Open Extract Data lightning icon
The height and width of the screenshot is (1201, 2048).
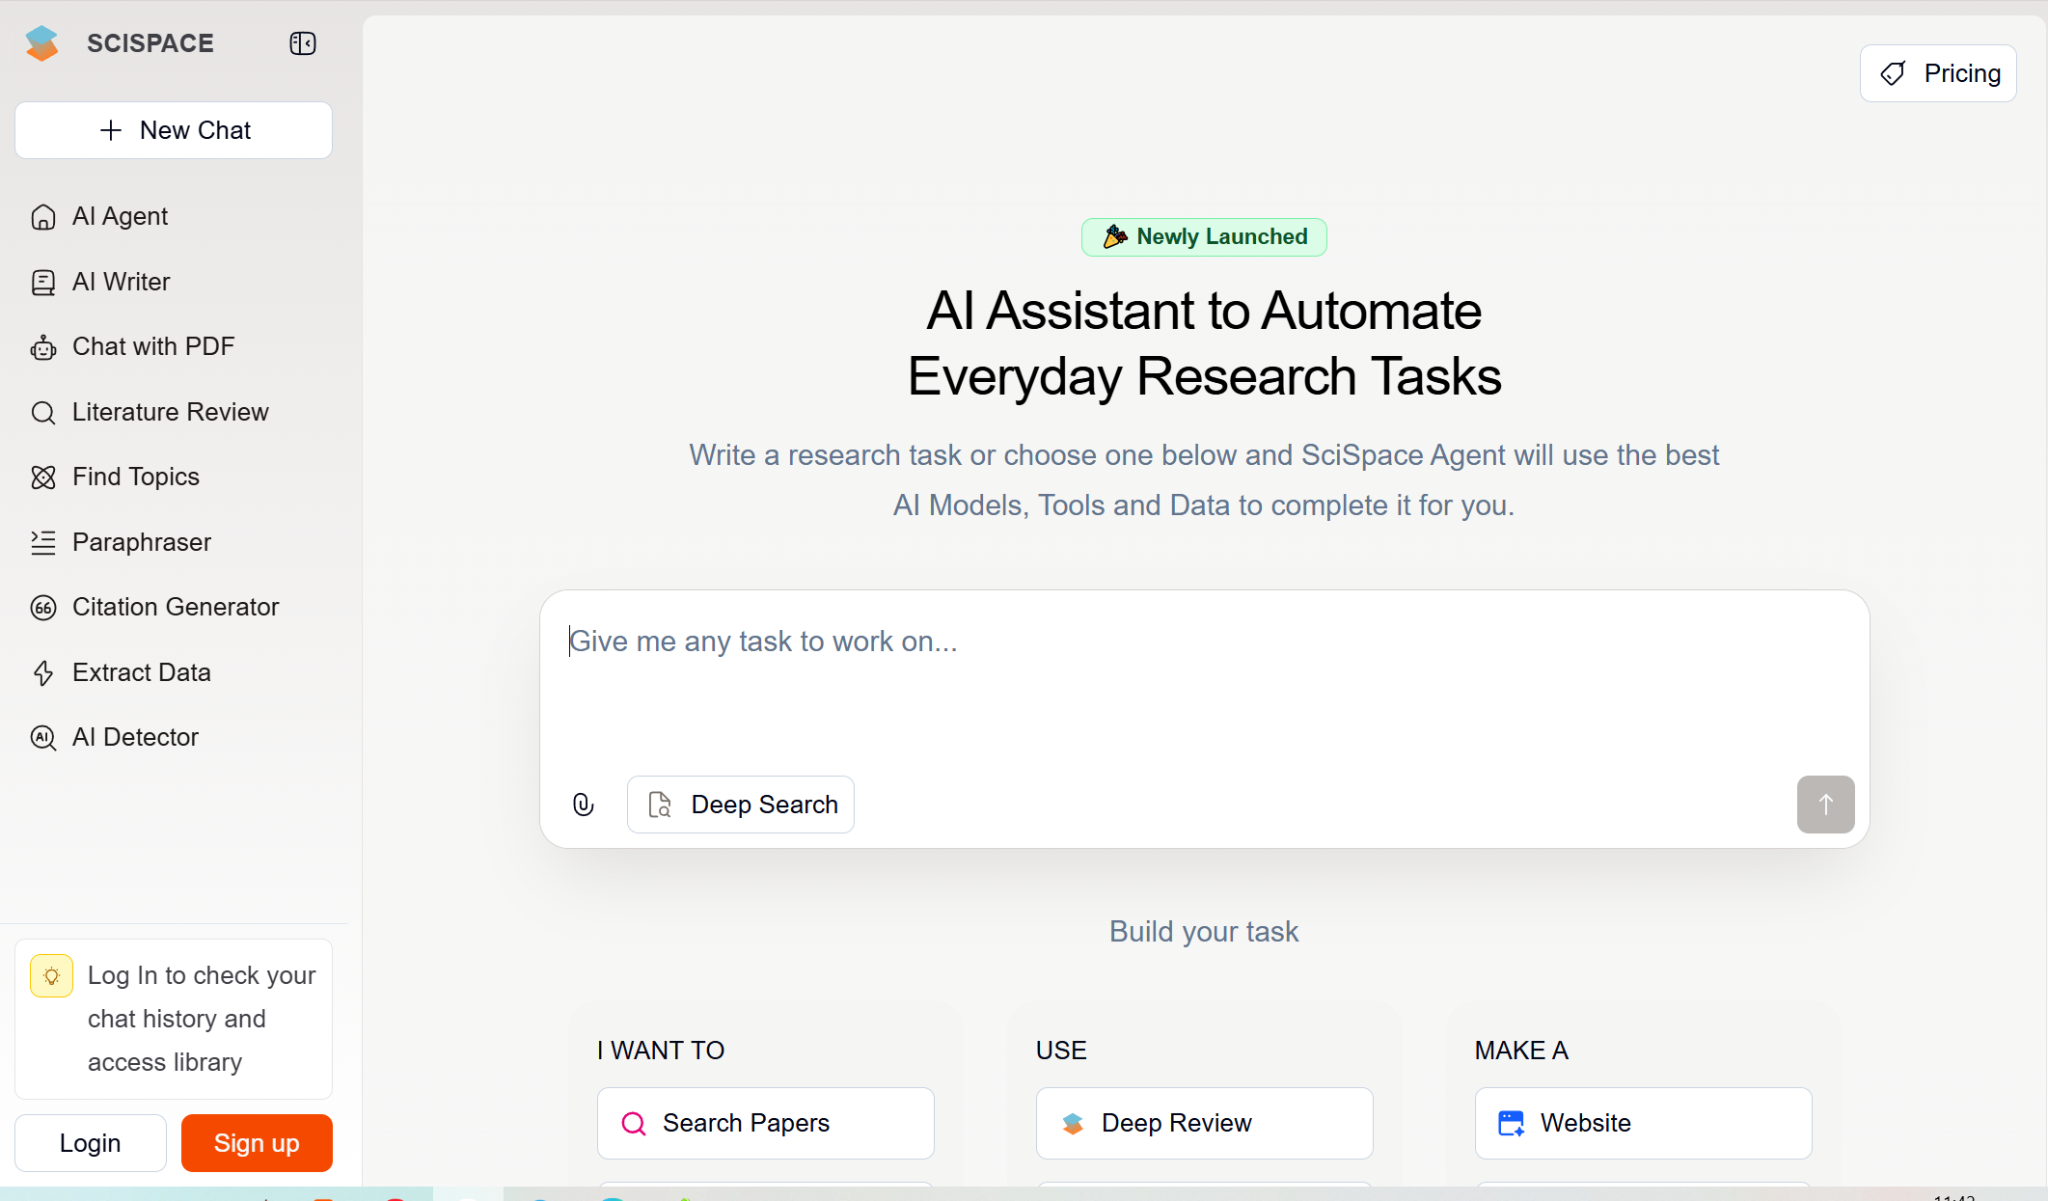(x=43, y=673)
